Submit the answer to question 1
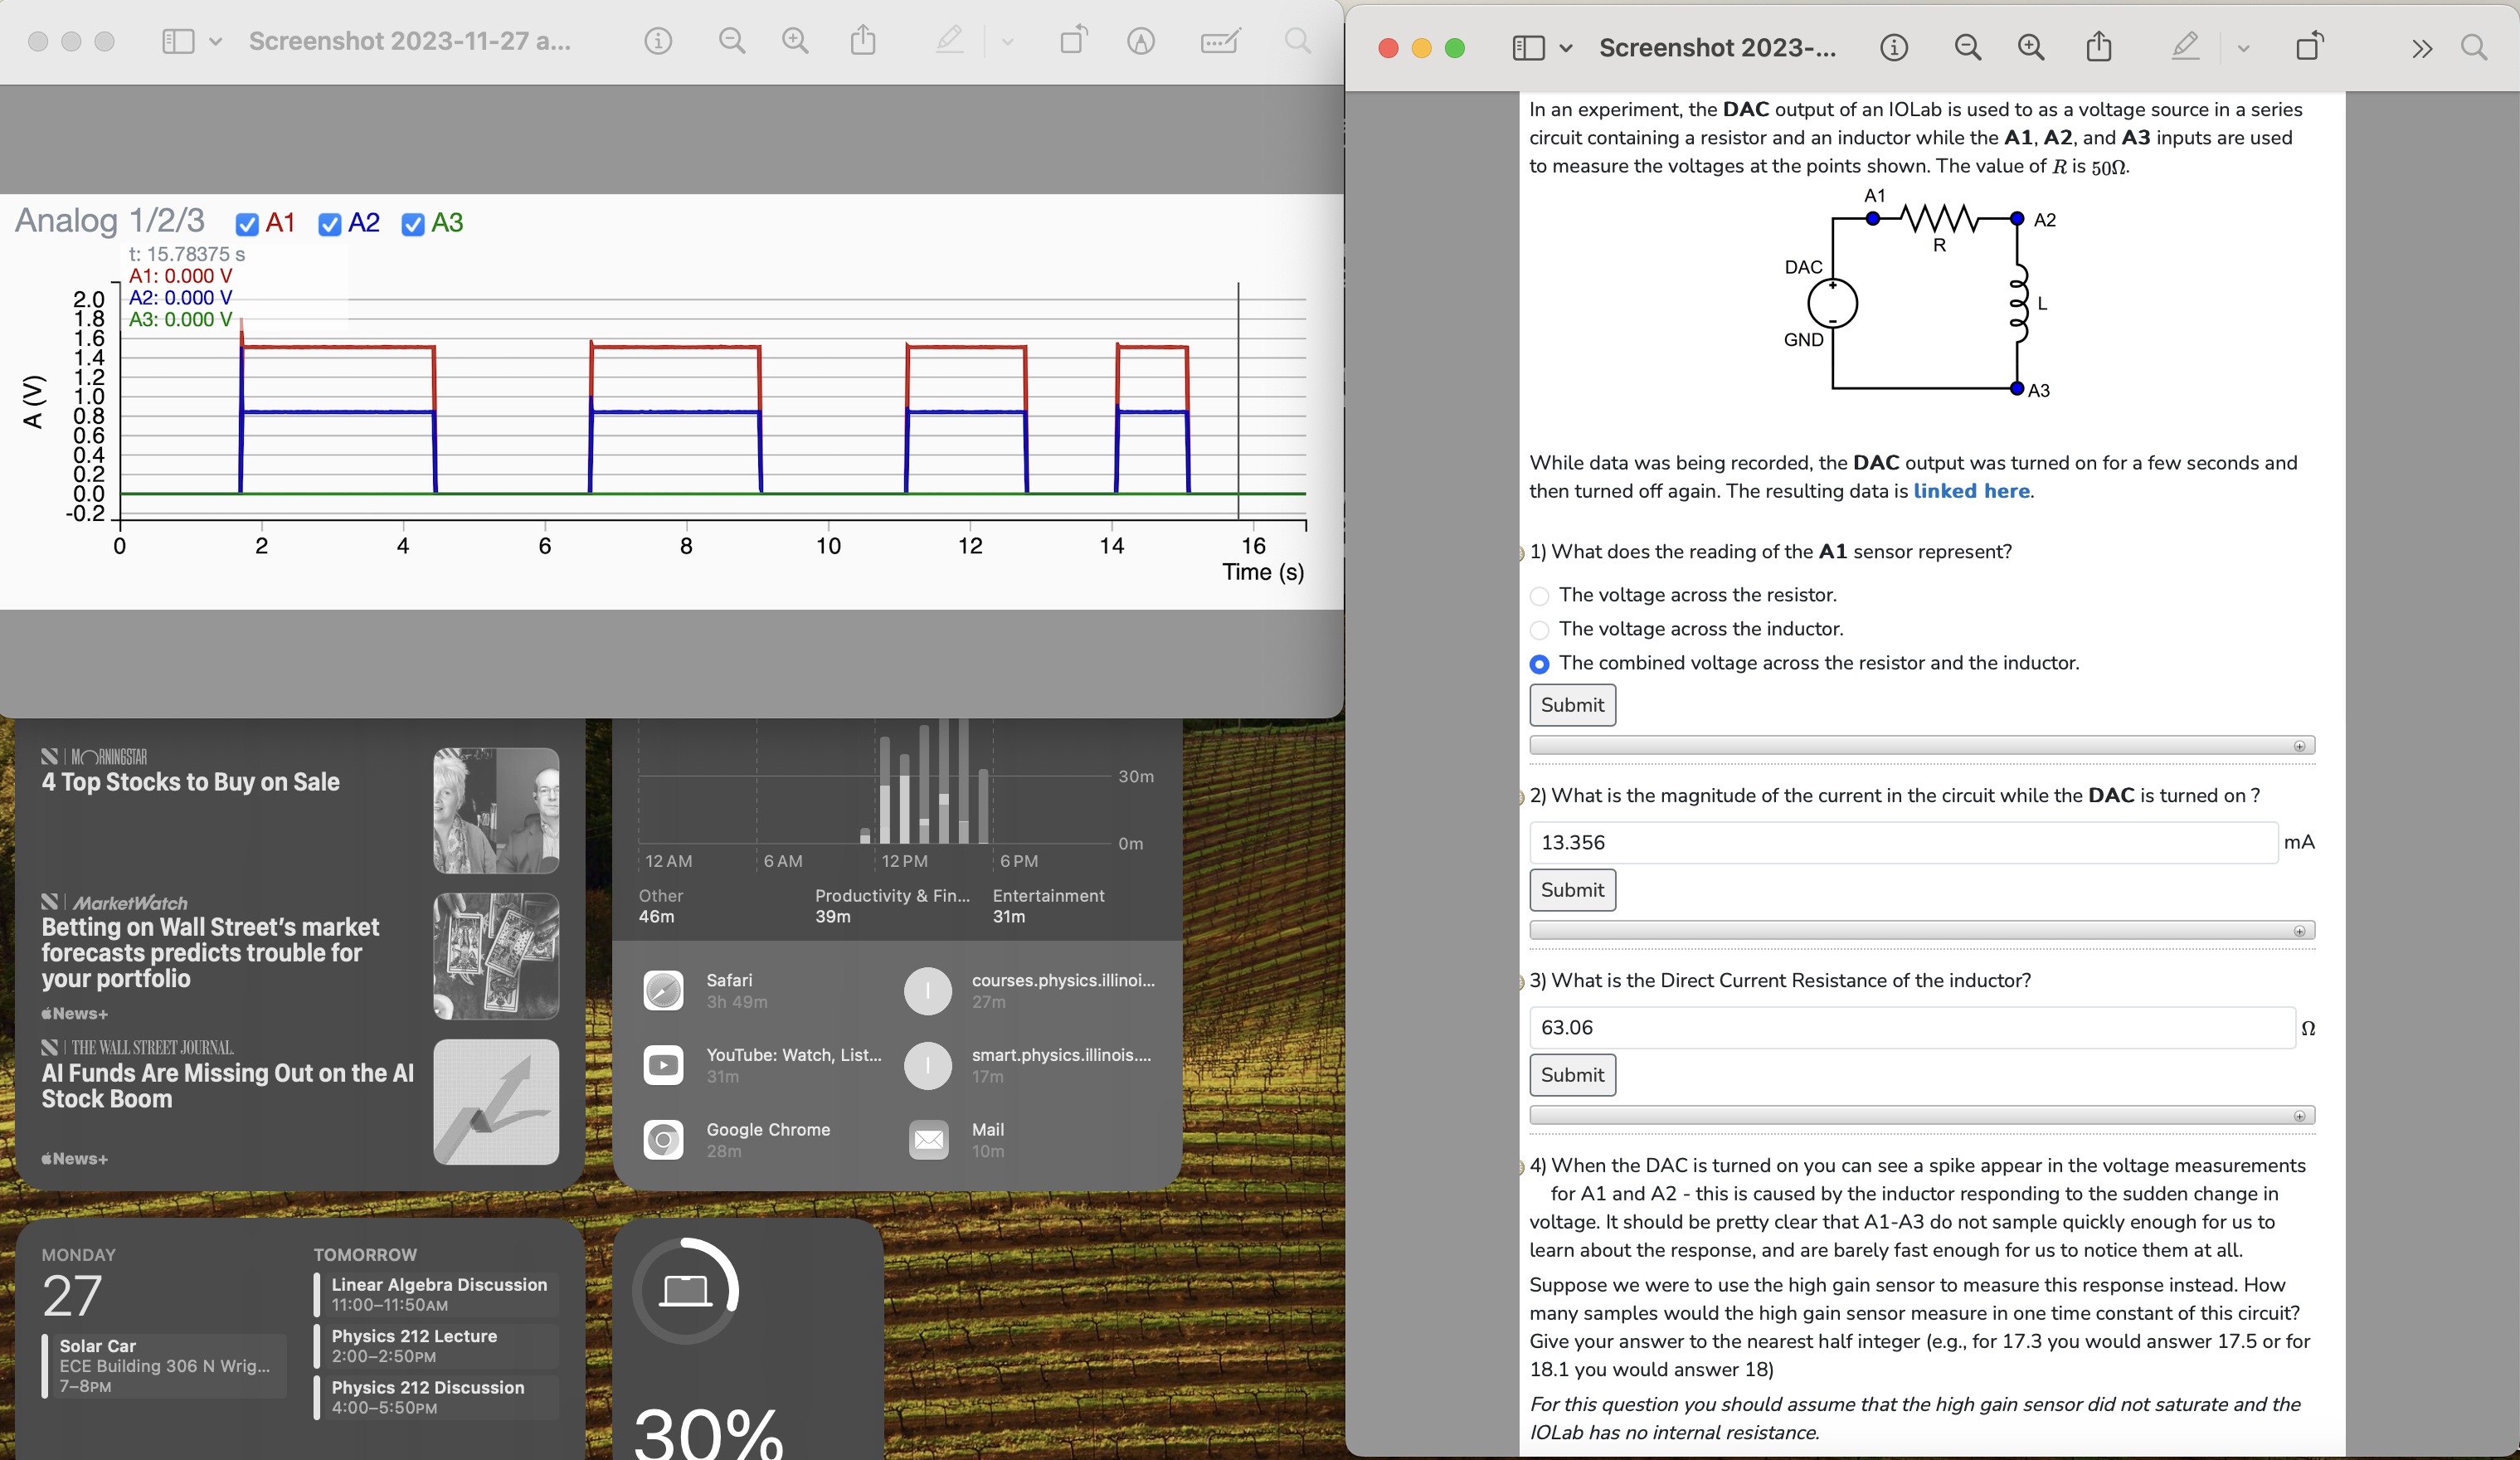This screenshot has width=2520, height=1460. [1571, 705]
